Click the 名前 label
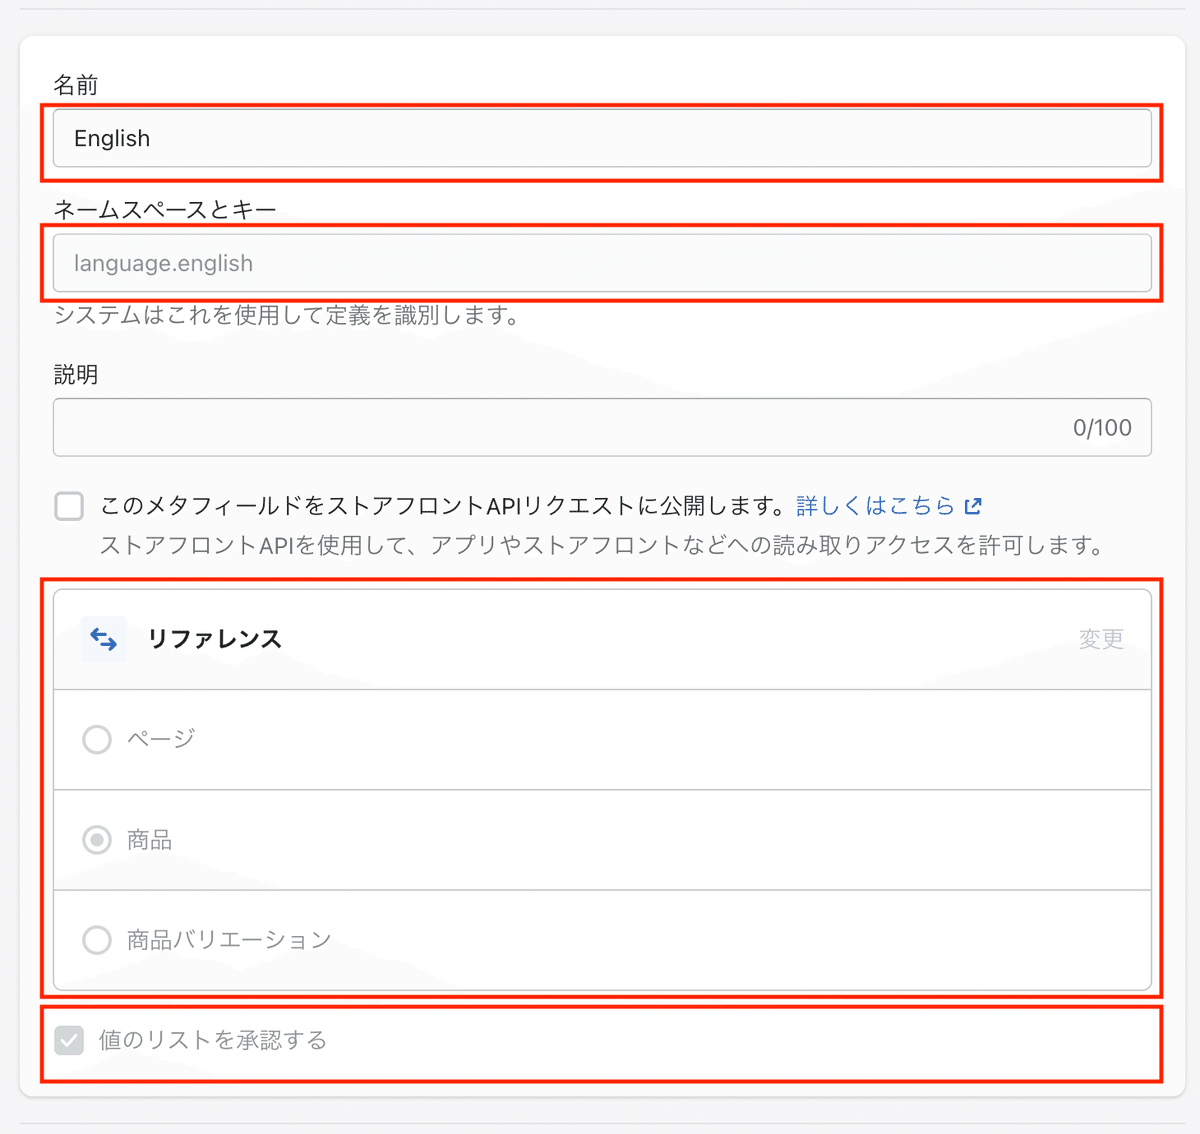 point(76,85)
